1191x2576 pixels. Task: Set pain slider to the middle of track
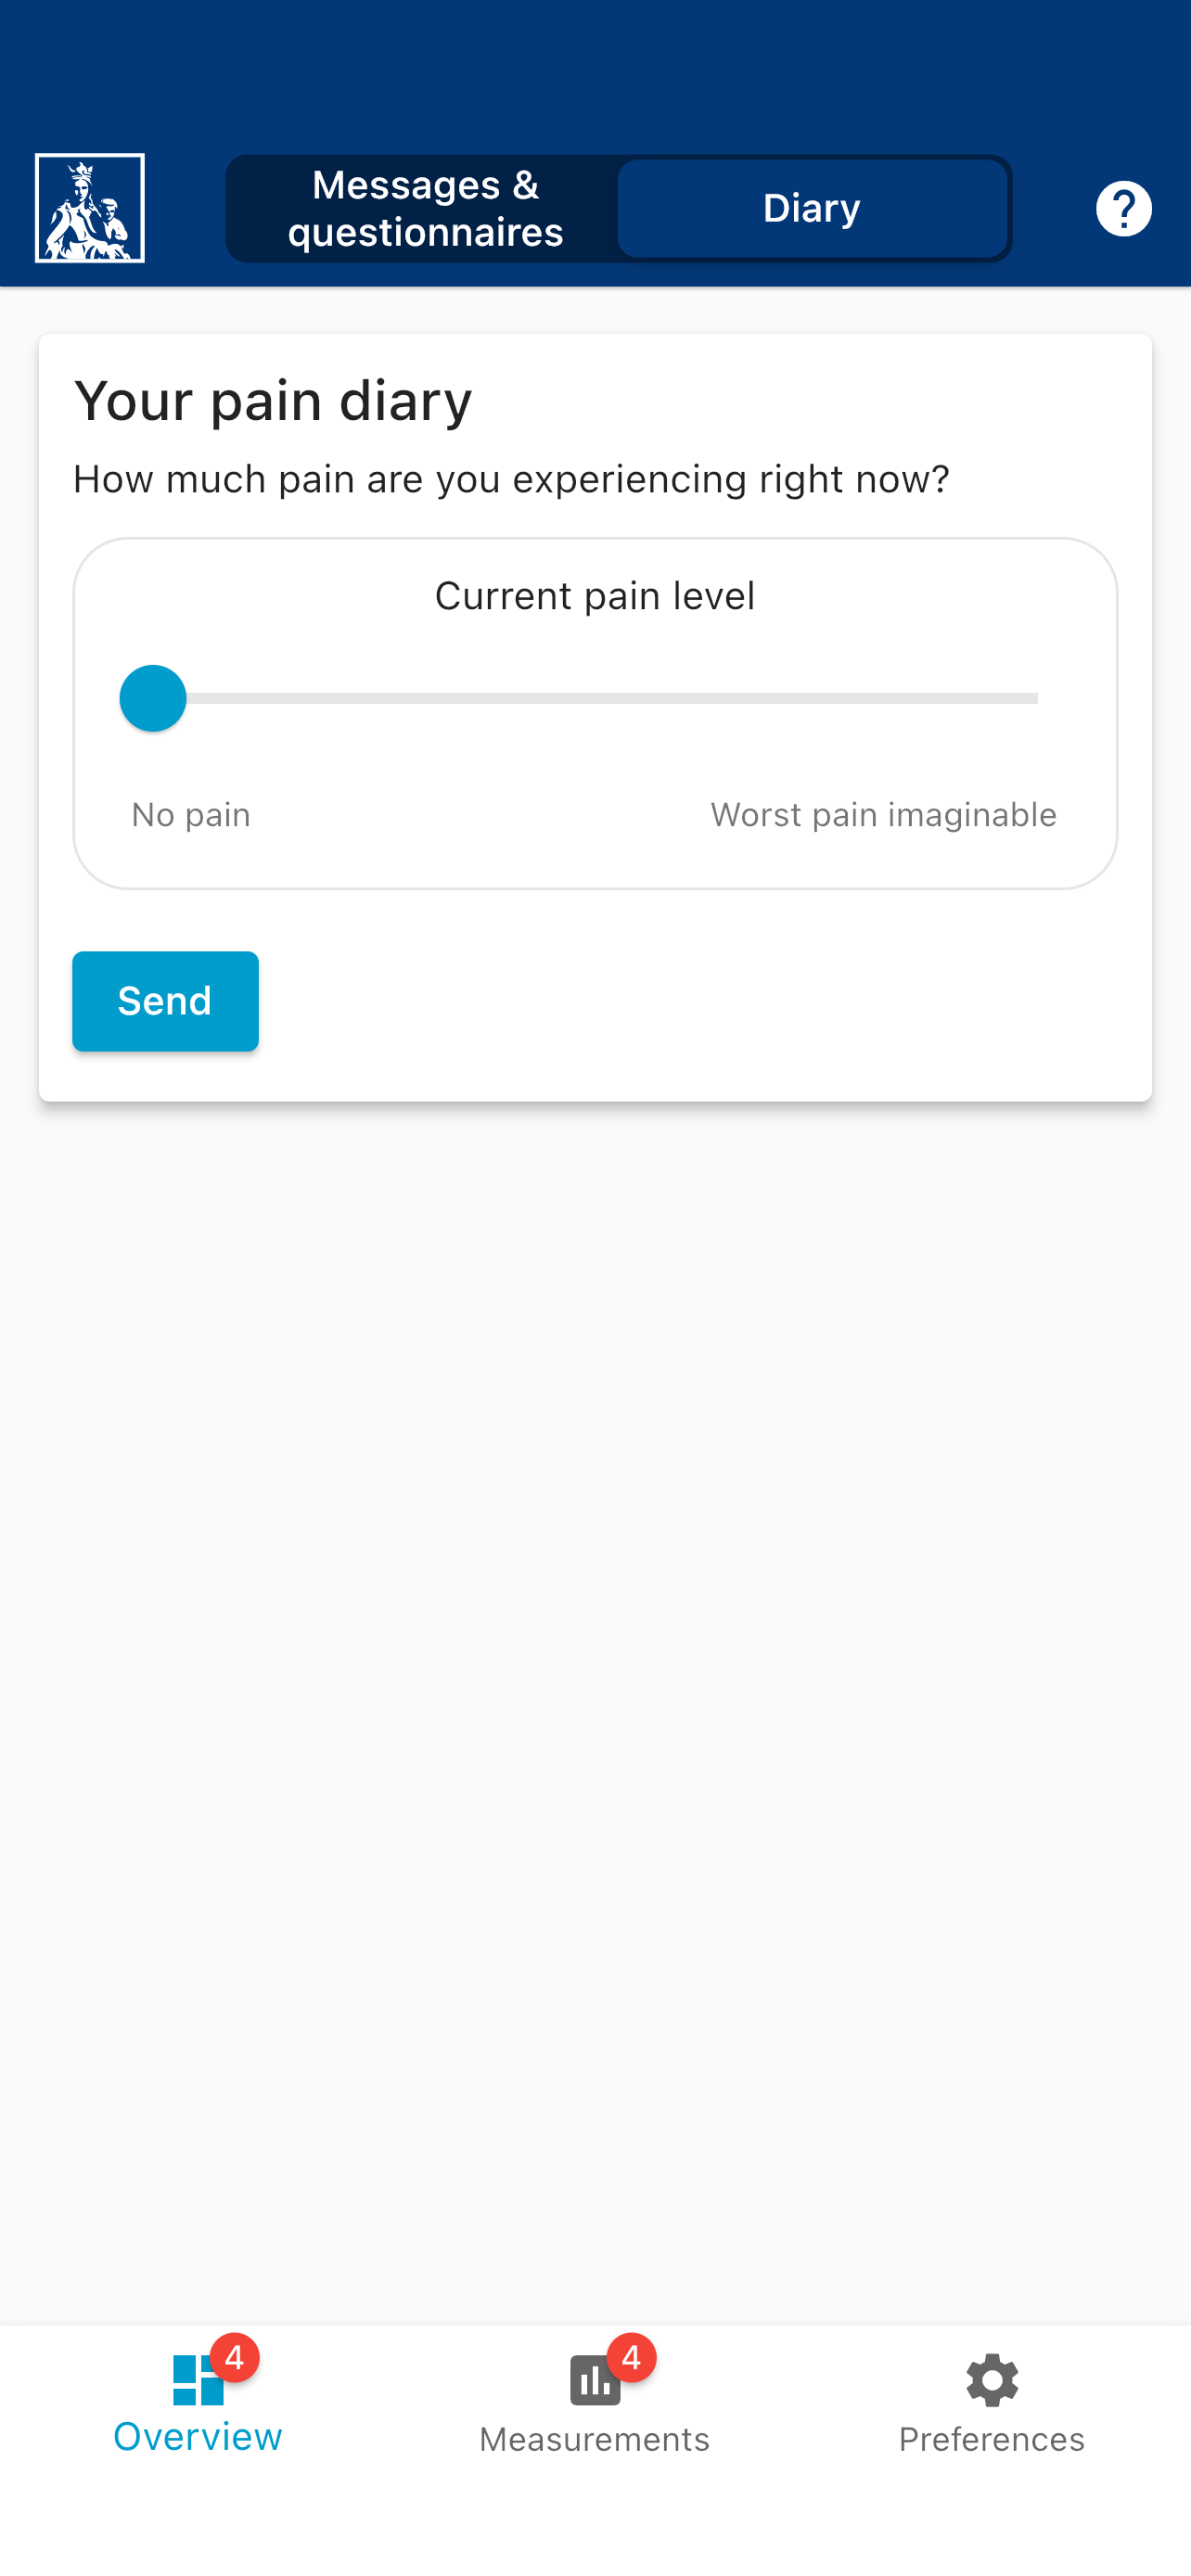(595, 698)
